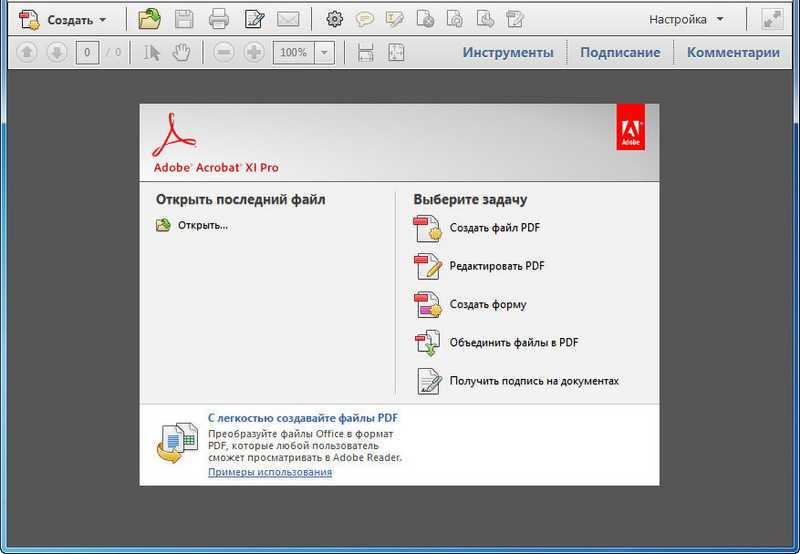Open the Инструменты panel tab
The image size is (800, 554).
click(508, 52)
